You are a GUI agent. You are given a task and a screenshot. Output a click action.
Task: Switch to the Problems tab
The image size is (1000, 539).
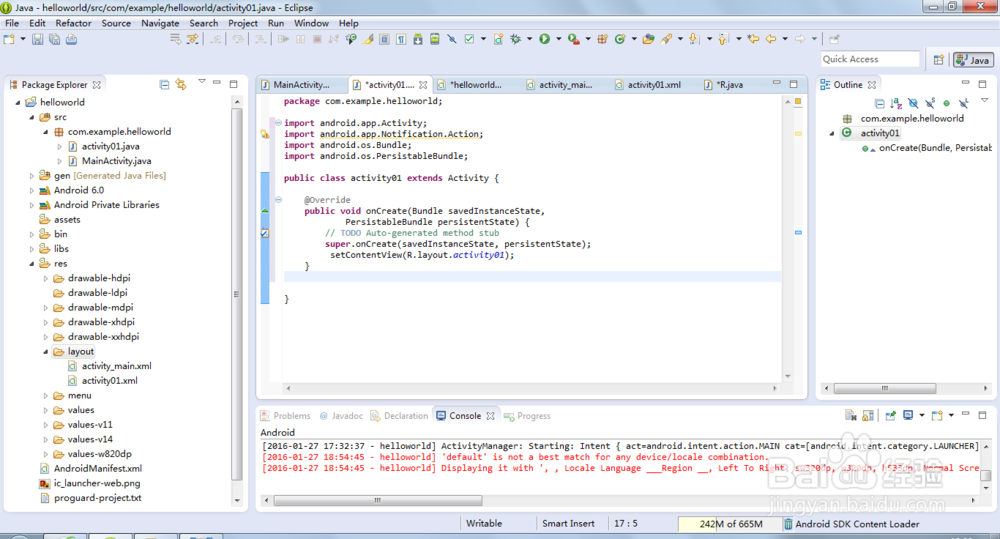pos(285,416)
